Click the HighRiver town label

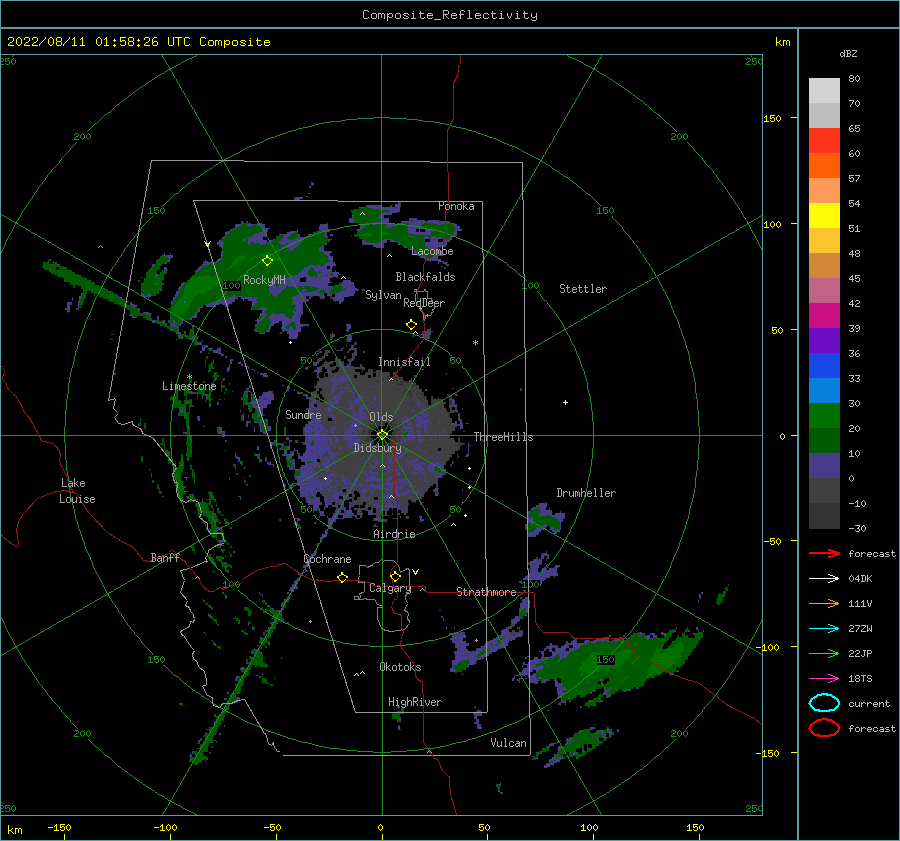pyautogui.click(x=415, y=702)
